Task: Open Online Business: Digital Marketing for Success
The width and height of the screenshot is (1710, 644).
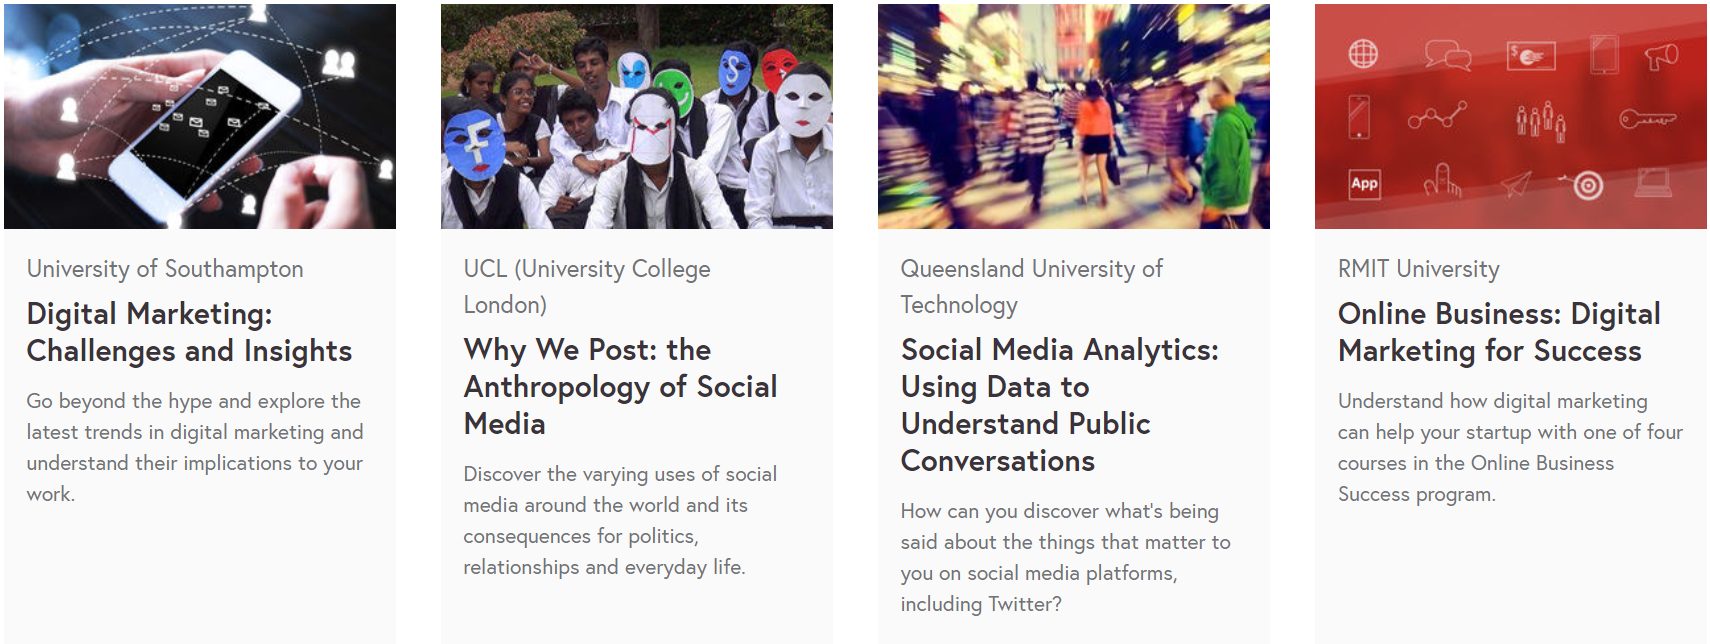Action: 1499,332
